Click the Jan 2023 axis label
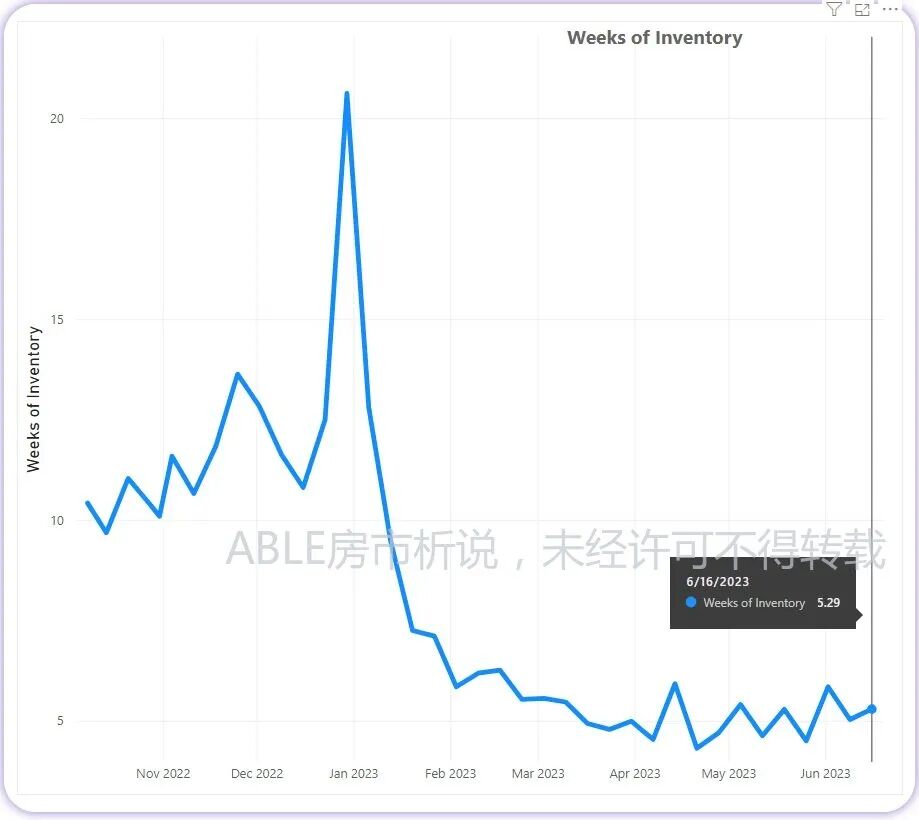 (353, 774)
